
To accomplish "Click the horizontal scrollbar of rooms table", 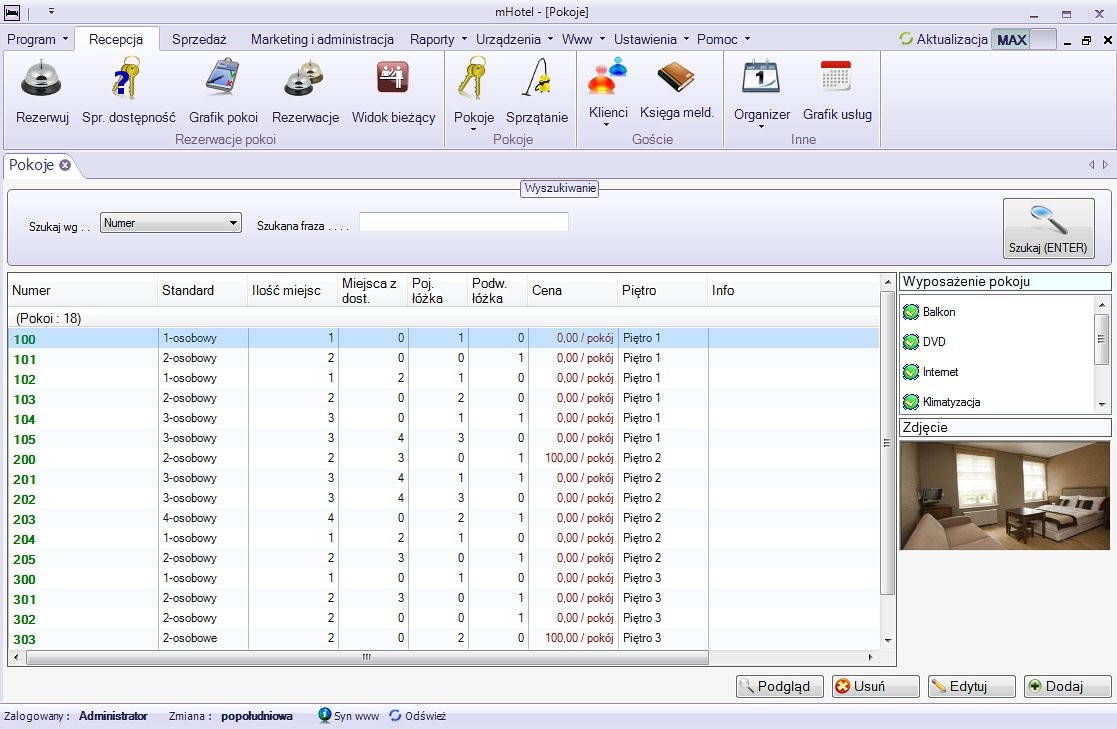I will coord(367,657).
